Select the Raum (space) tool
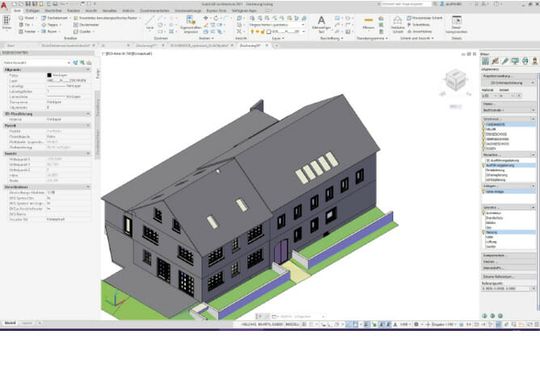The width and height of the screenshot is (540, 373). tap(50, 32)
